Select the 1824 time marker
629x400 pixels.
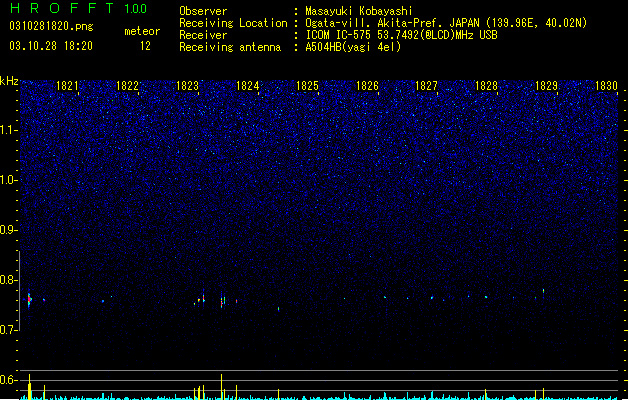click(x=248, y=86)
